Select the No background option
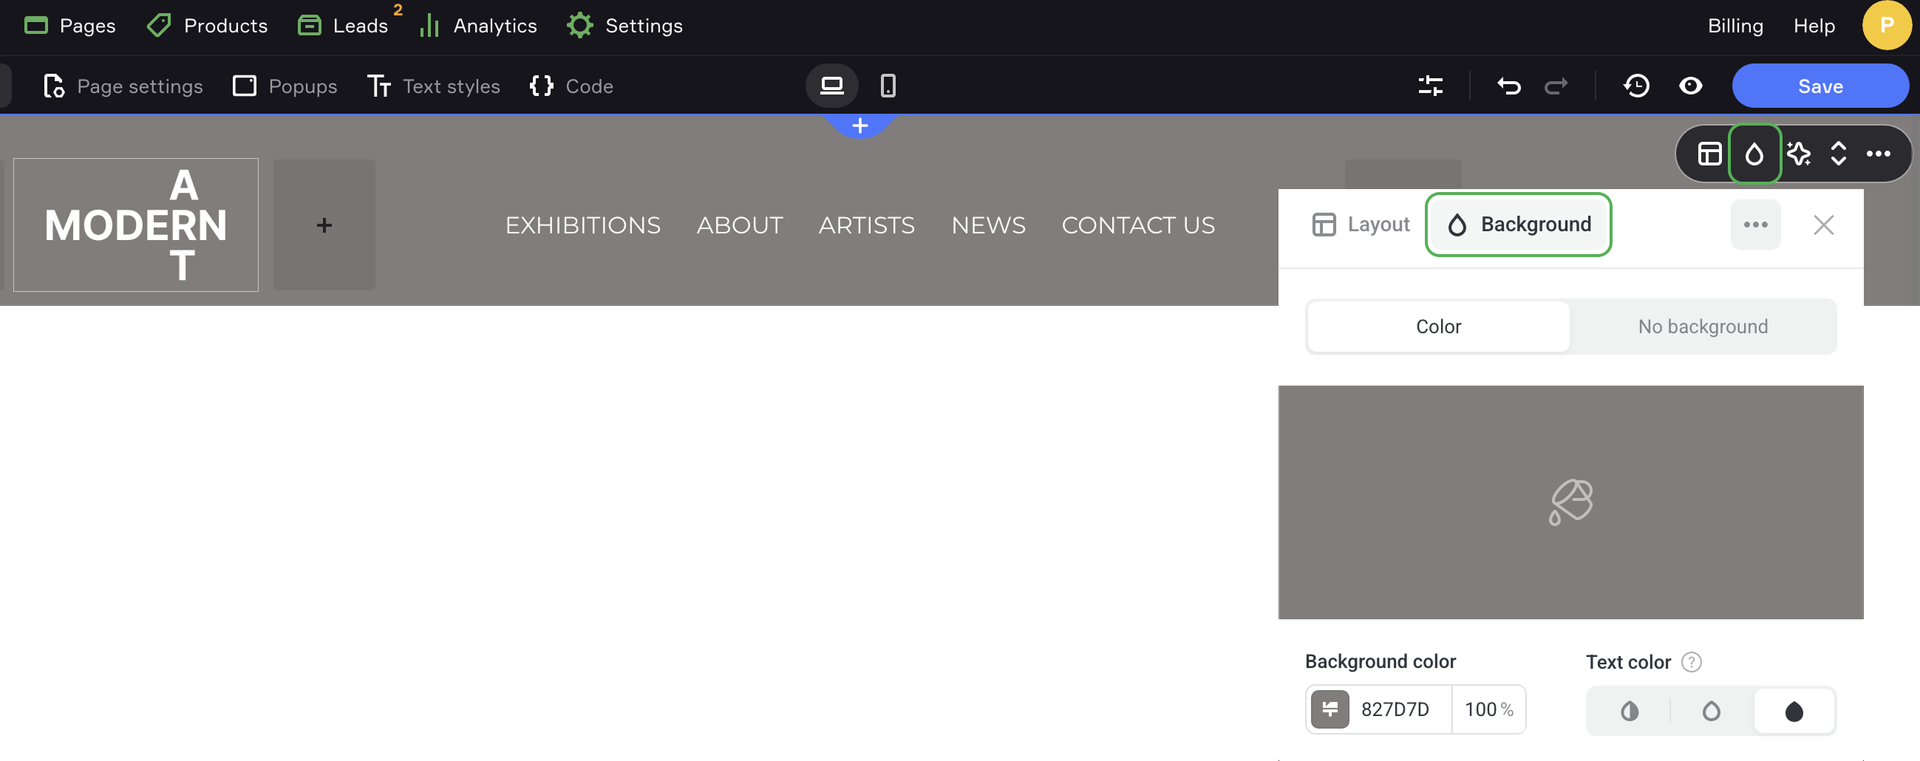 click(1702, 327)
